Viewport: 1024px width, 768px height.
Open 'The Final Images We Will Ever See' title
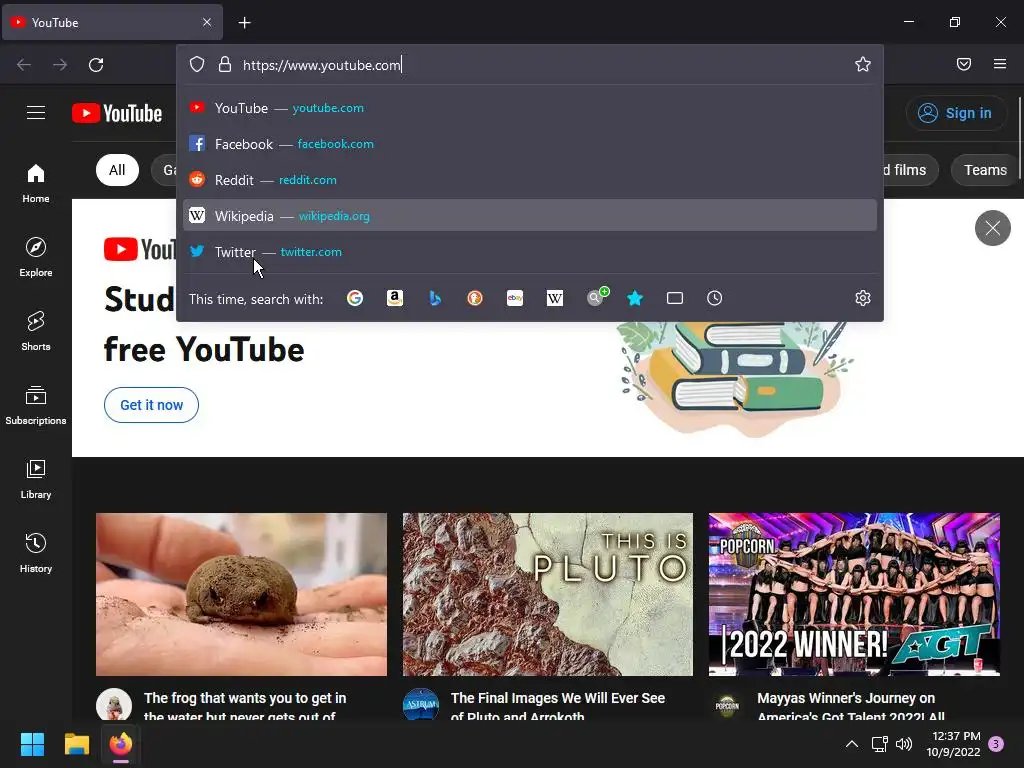point(558,706)
